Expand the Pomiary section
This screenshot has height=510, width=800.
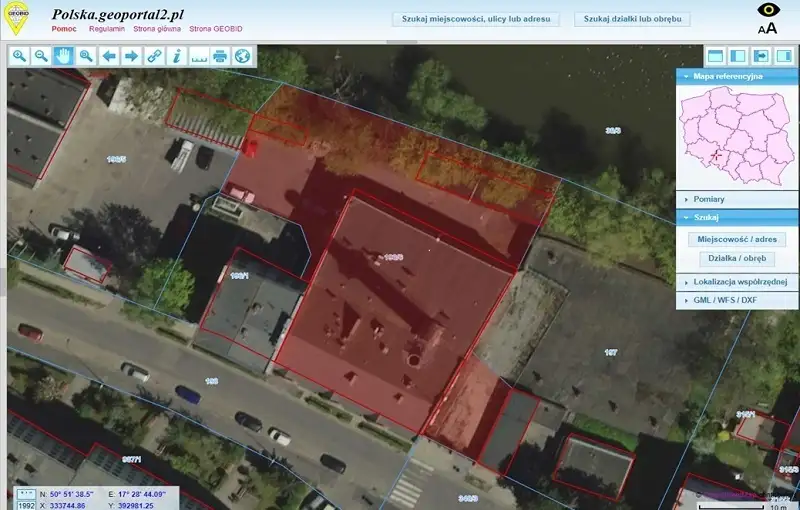pos(736,199)
